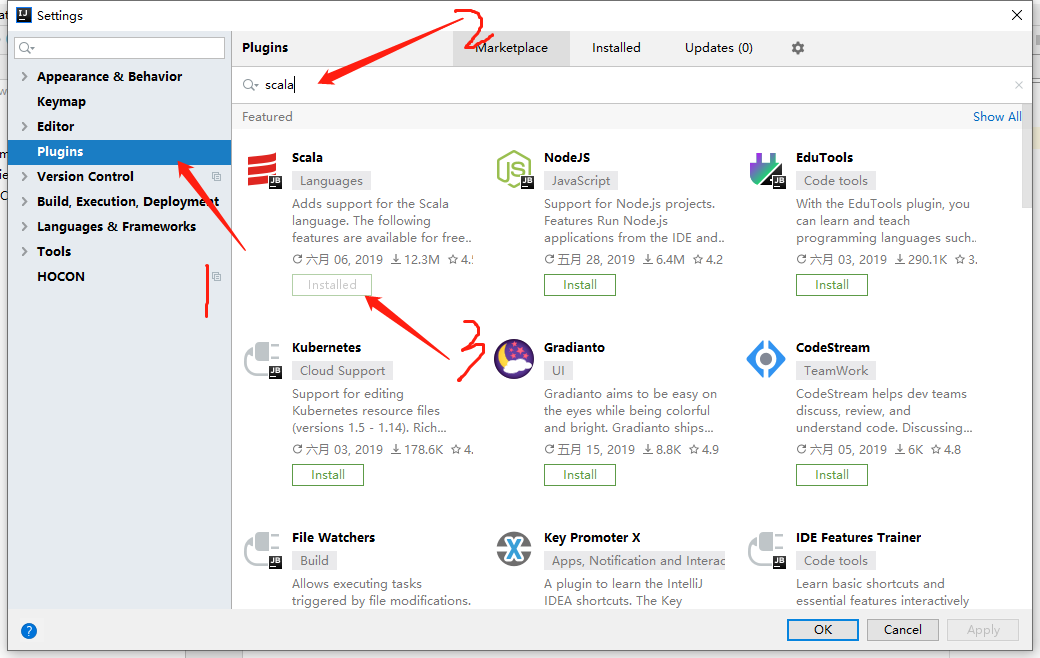Viewport: 1040px width, 658px height.
Task: Click the project-level icon beside Version Control
Action: (x=216, y=176)
